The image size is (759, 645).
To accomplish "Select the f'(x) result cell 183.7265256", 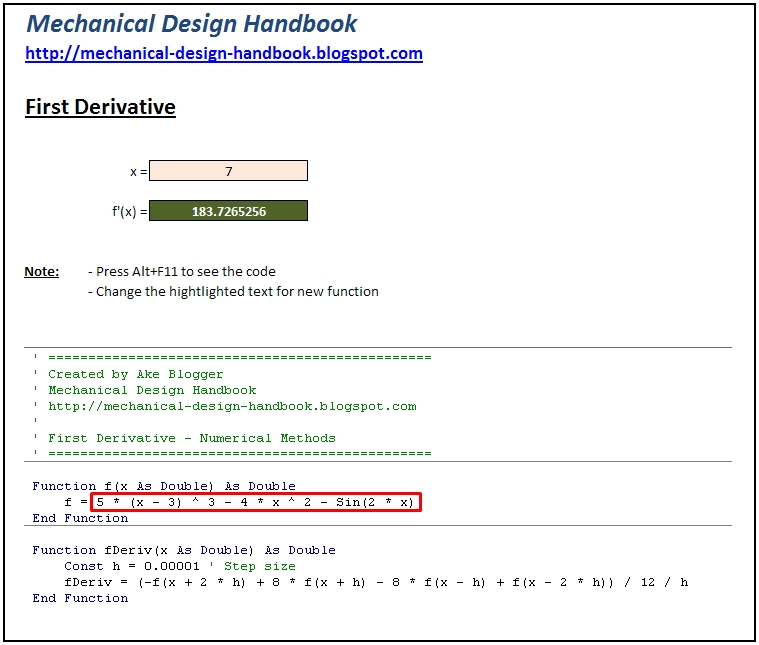I will click(x=228, y=211).
